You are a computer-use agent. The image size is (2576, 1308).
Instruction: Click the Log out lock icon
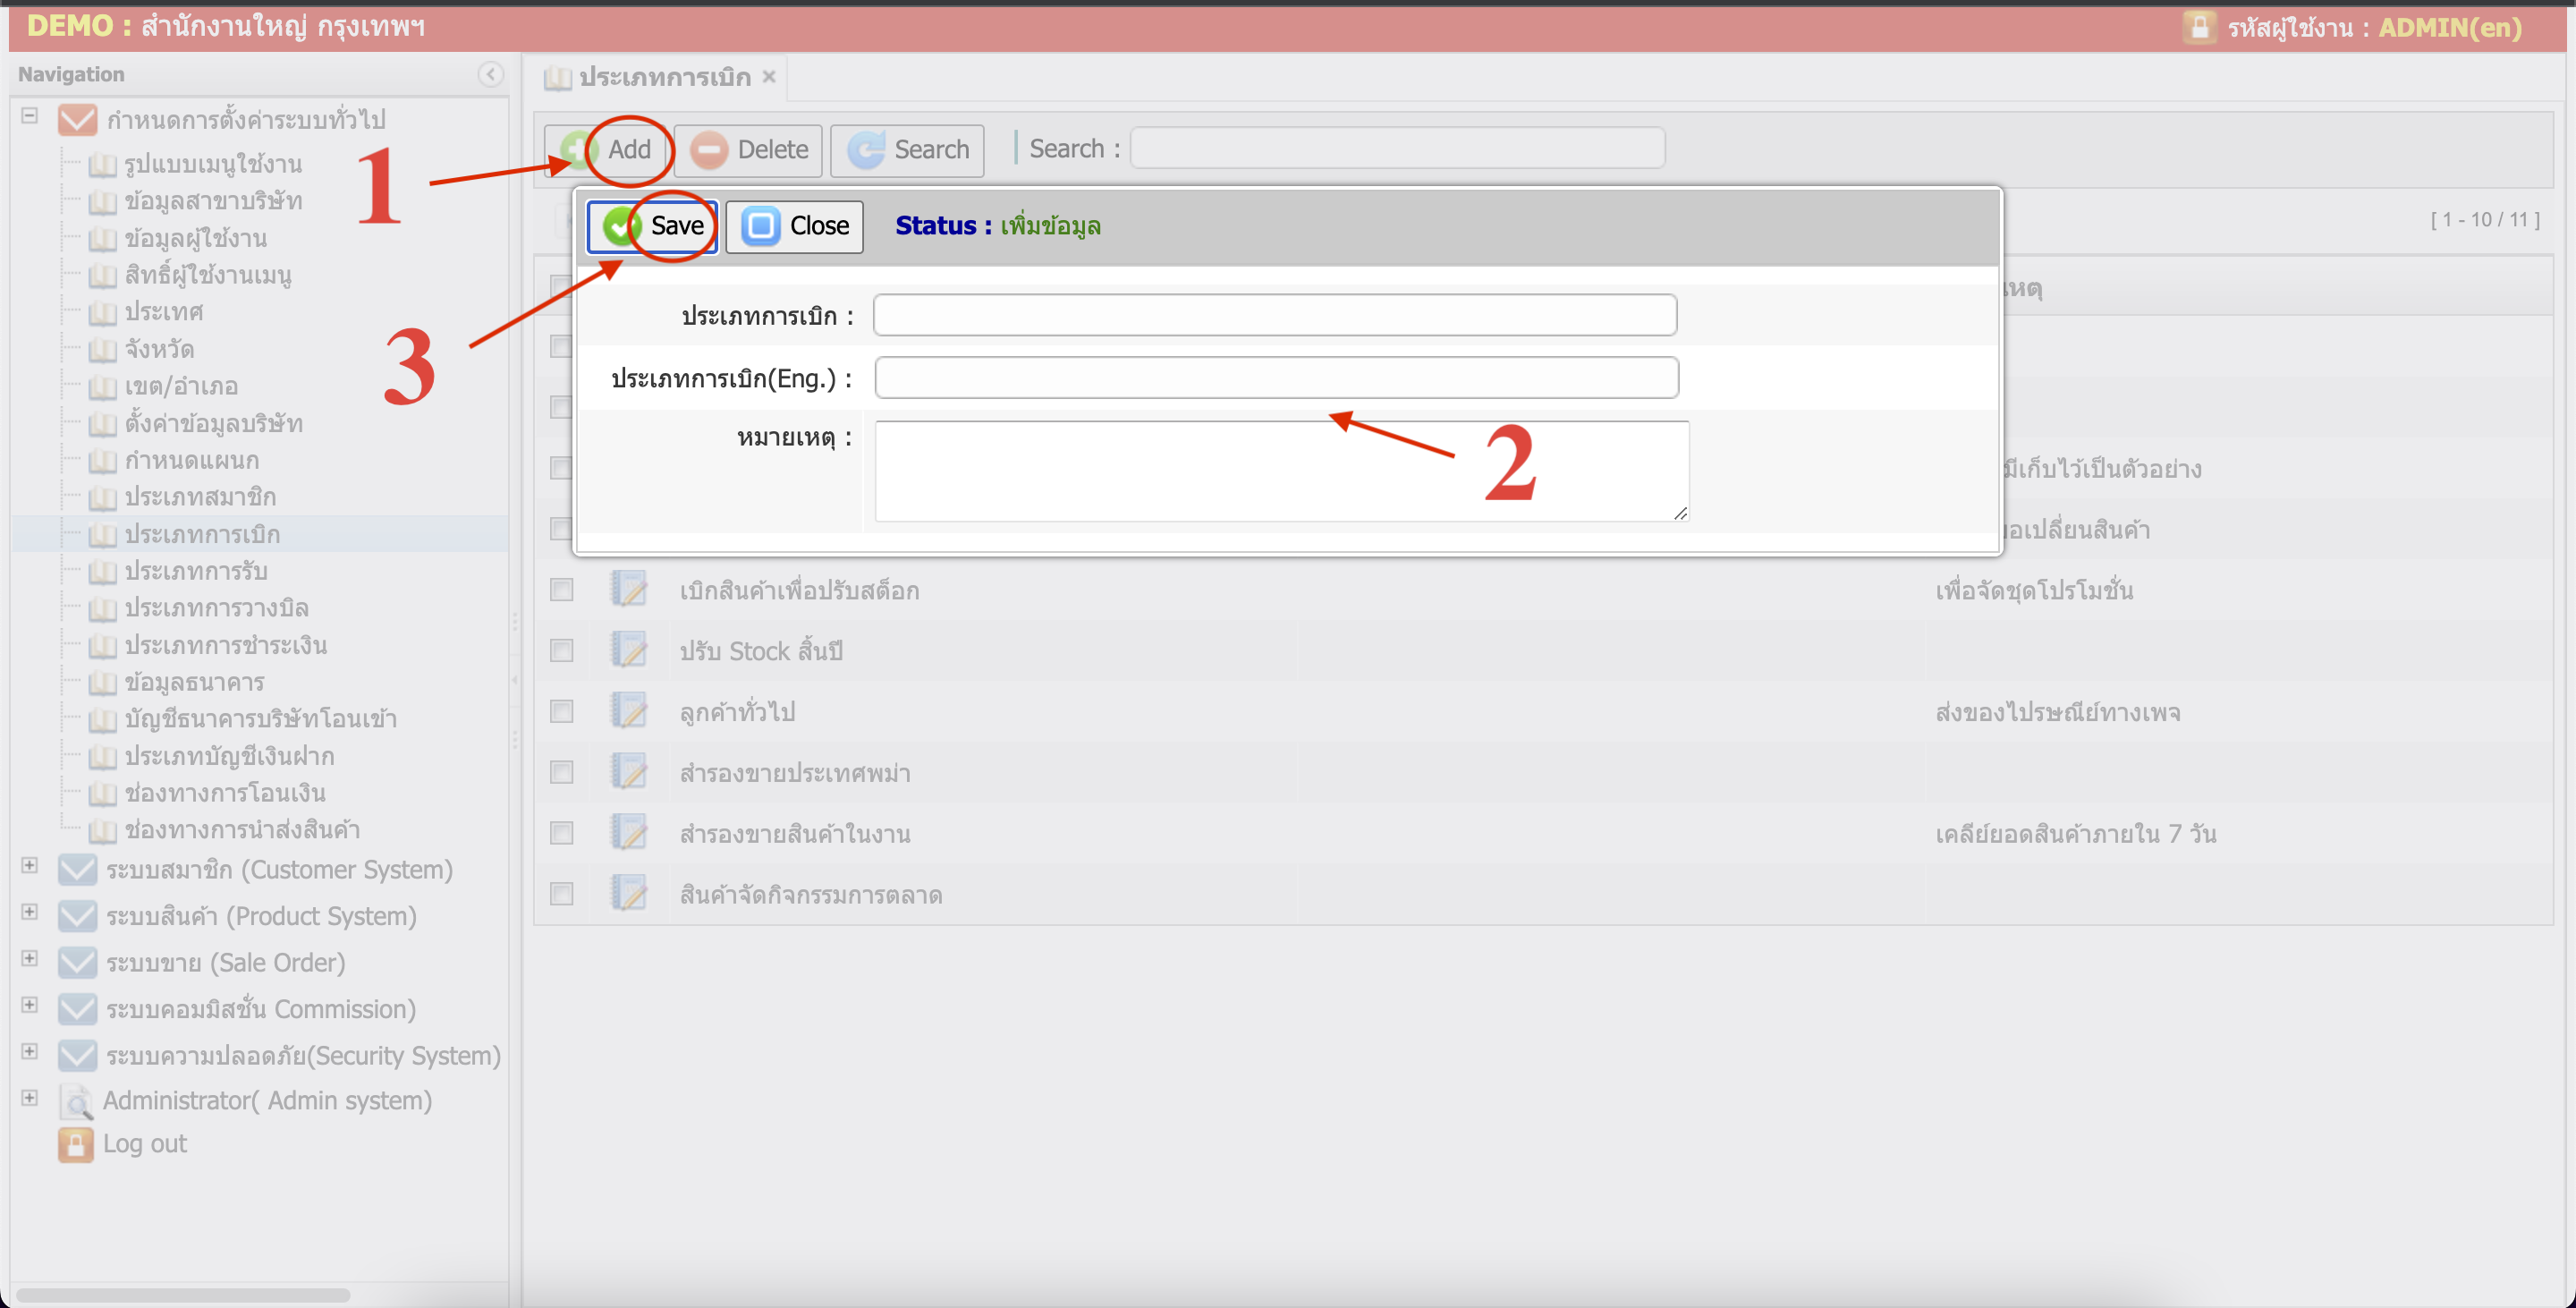[75, 1144]
